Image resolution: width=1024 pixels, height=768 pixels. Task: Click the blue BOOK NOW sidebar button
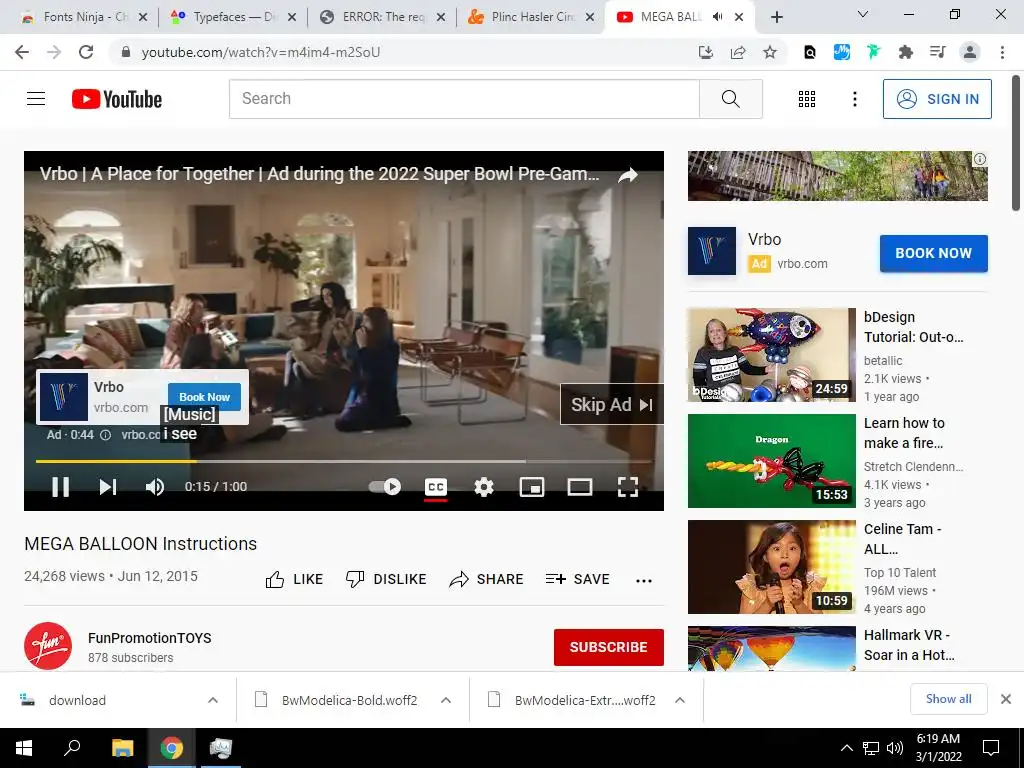pyautogui.click(x=933, y=253)
